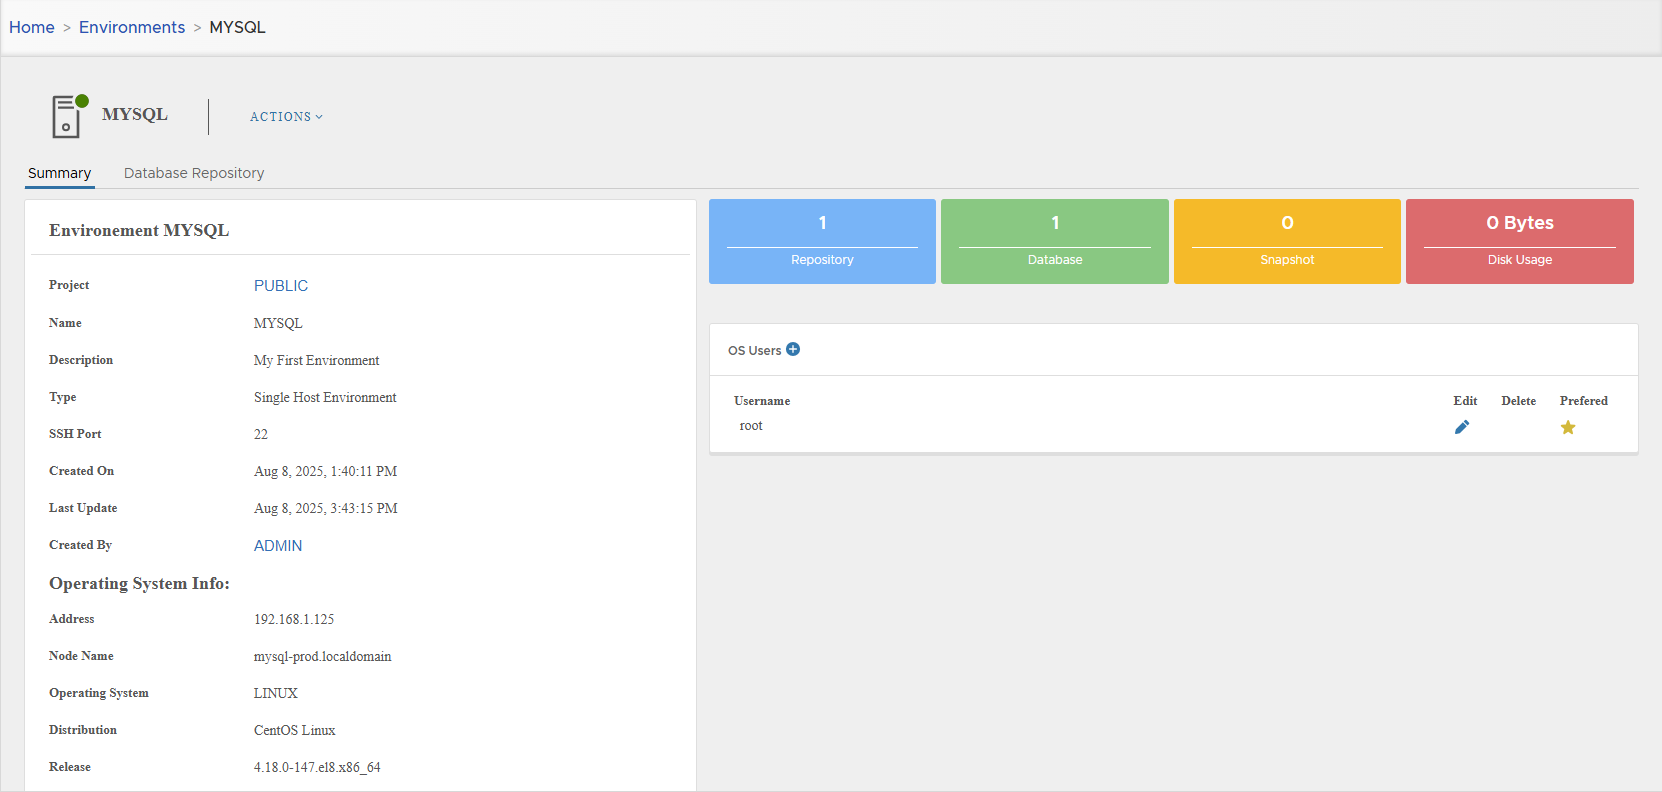Click the MYSQL server host icon
The height and width of the screenshot is (792, 1662).
pyautogui.click(x=66, y=116)
